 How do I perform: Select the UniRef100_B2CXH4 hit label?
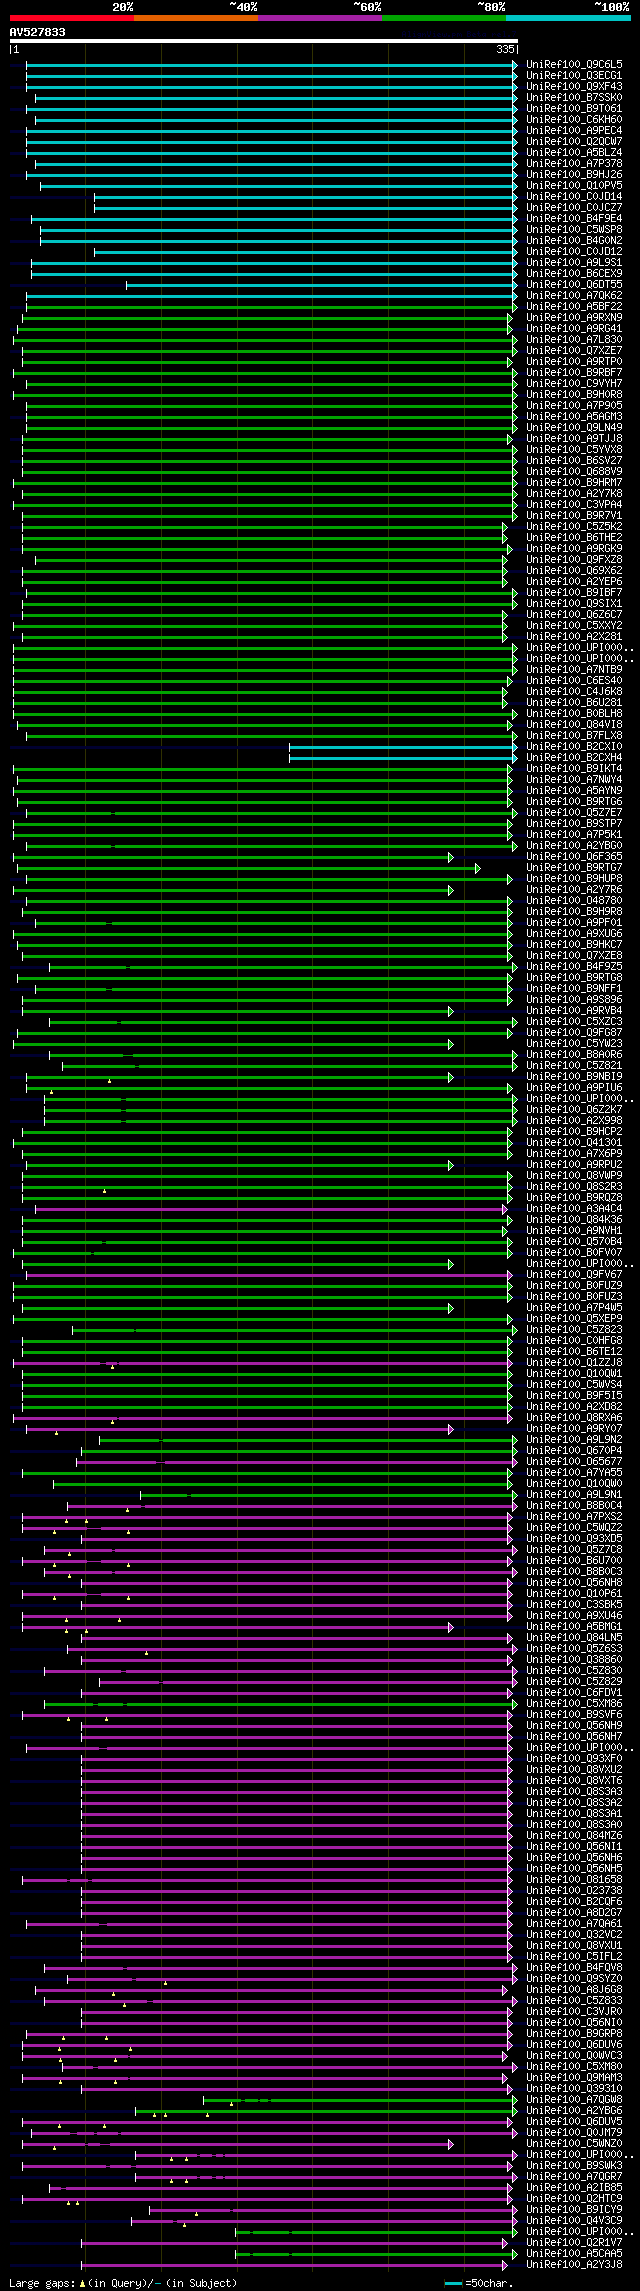coord(574,758)
